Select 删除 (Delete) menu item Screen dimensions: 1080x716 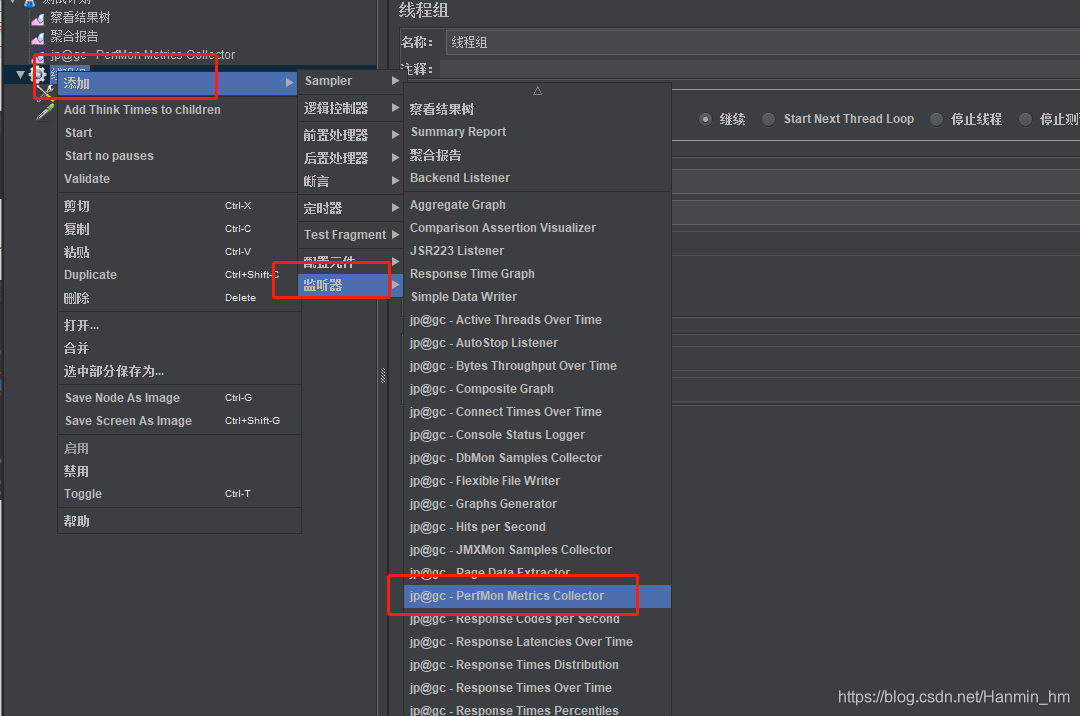pyautogui.click(x=179, y=298)
